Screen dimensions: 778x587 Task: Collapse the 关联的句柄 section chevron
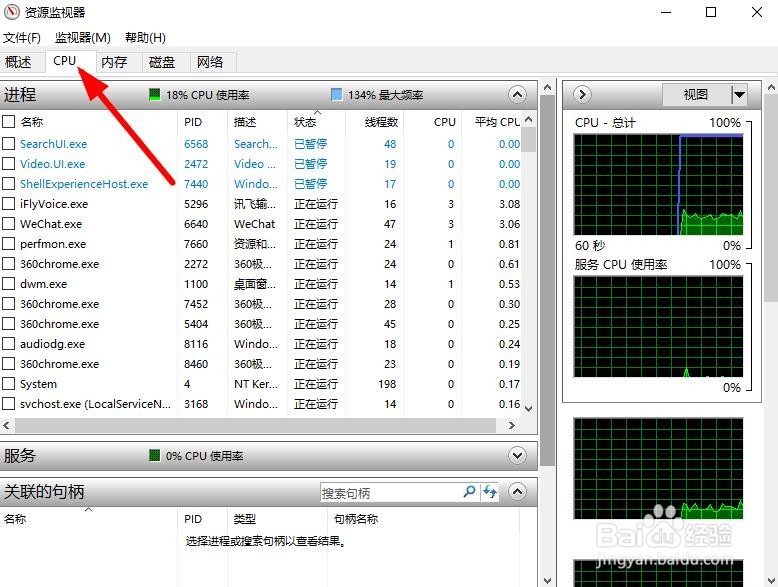point(517,492)
